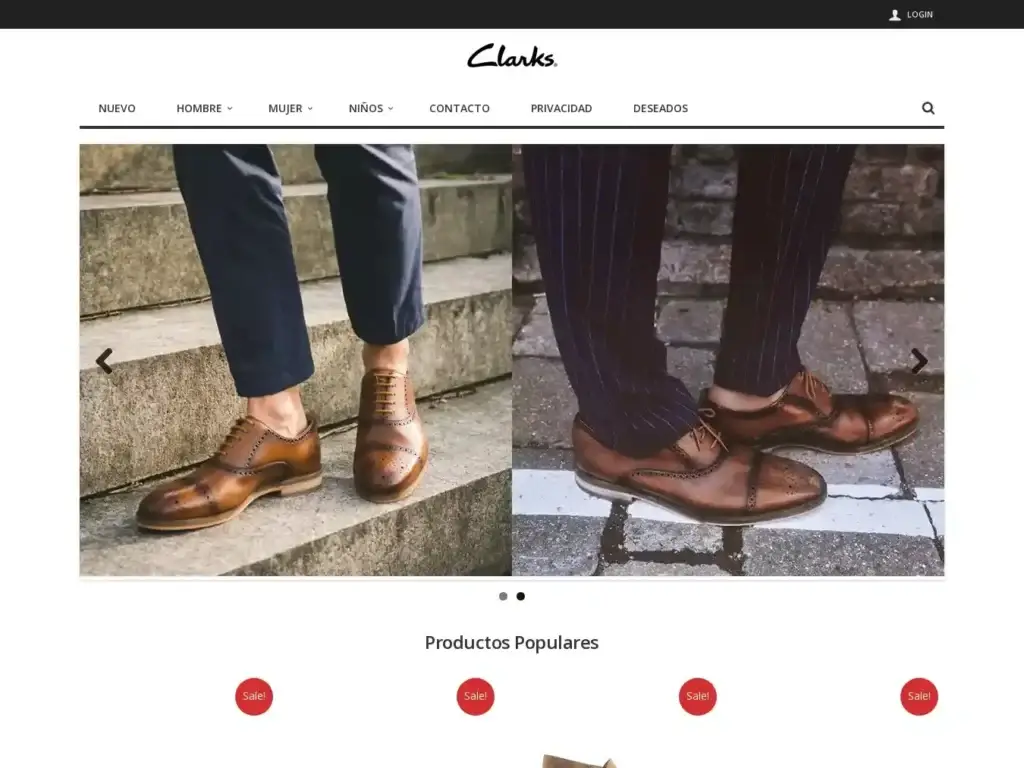Click the user login icon
Image resolution: width=1024 pixels, height=768 pixels.
tap(895, 15)
